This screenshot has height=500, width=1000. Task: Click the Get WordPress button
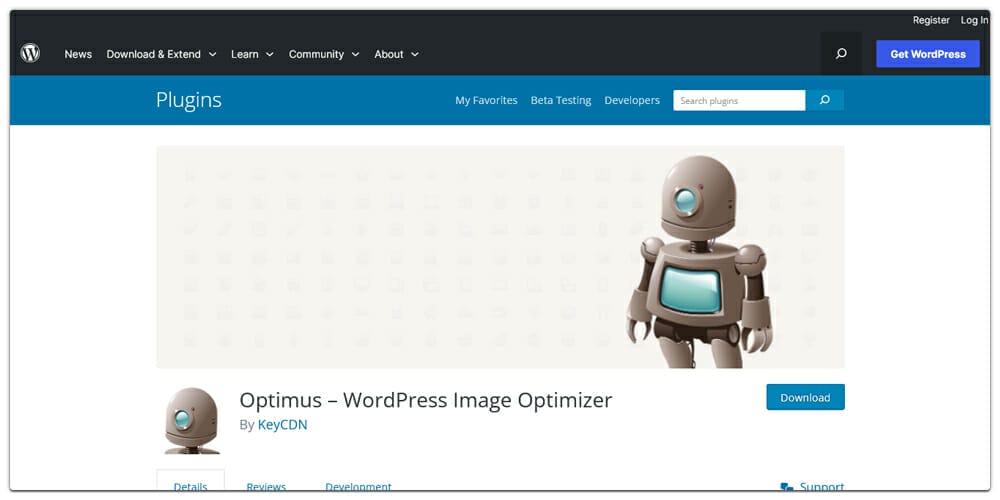click(928, 54)
